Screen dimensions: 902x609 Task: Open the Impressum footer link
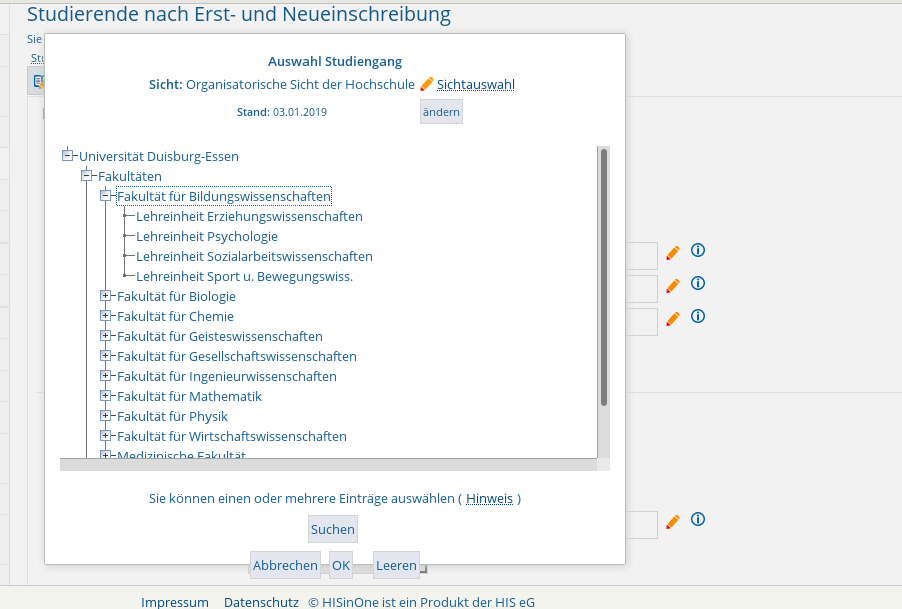(175, 602)
